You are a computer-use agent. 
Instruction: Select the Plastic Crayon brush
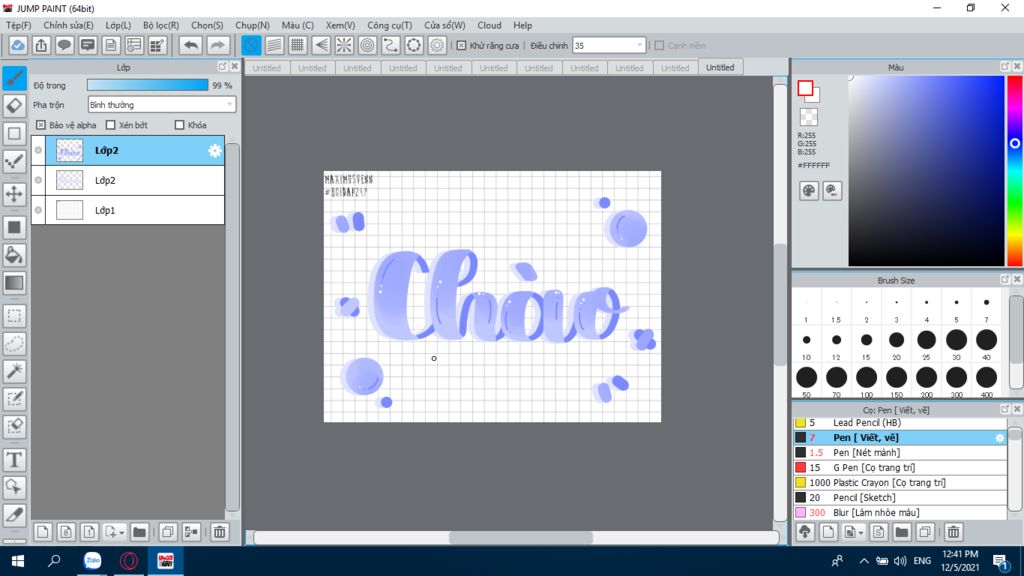(x=900, y=483)
